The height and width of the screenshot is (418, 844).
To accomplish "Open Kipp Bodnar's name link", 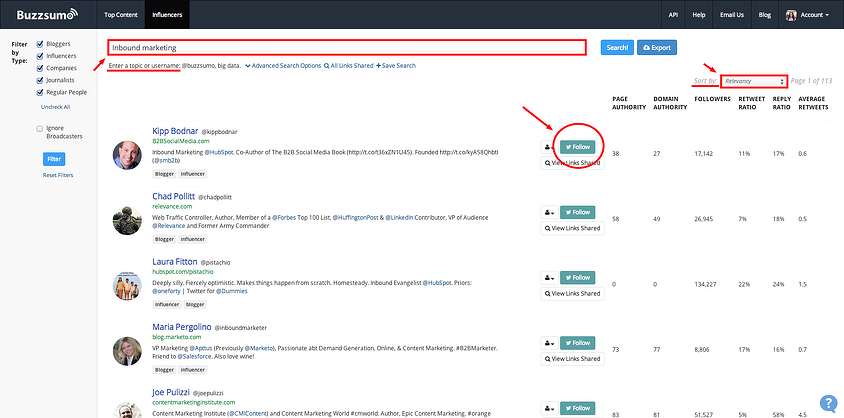I will click(x=175, y=131).
